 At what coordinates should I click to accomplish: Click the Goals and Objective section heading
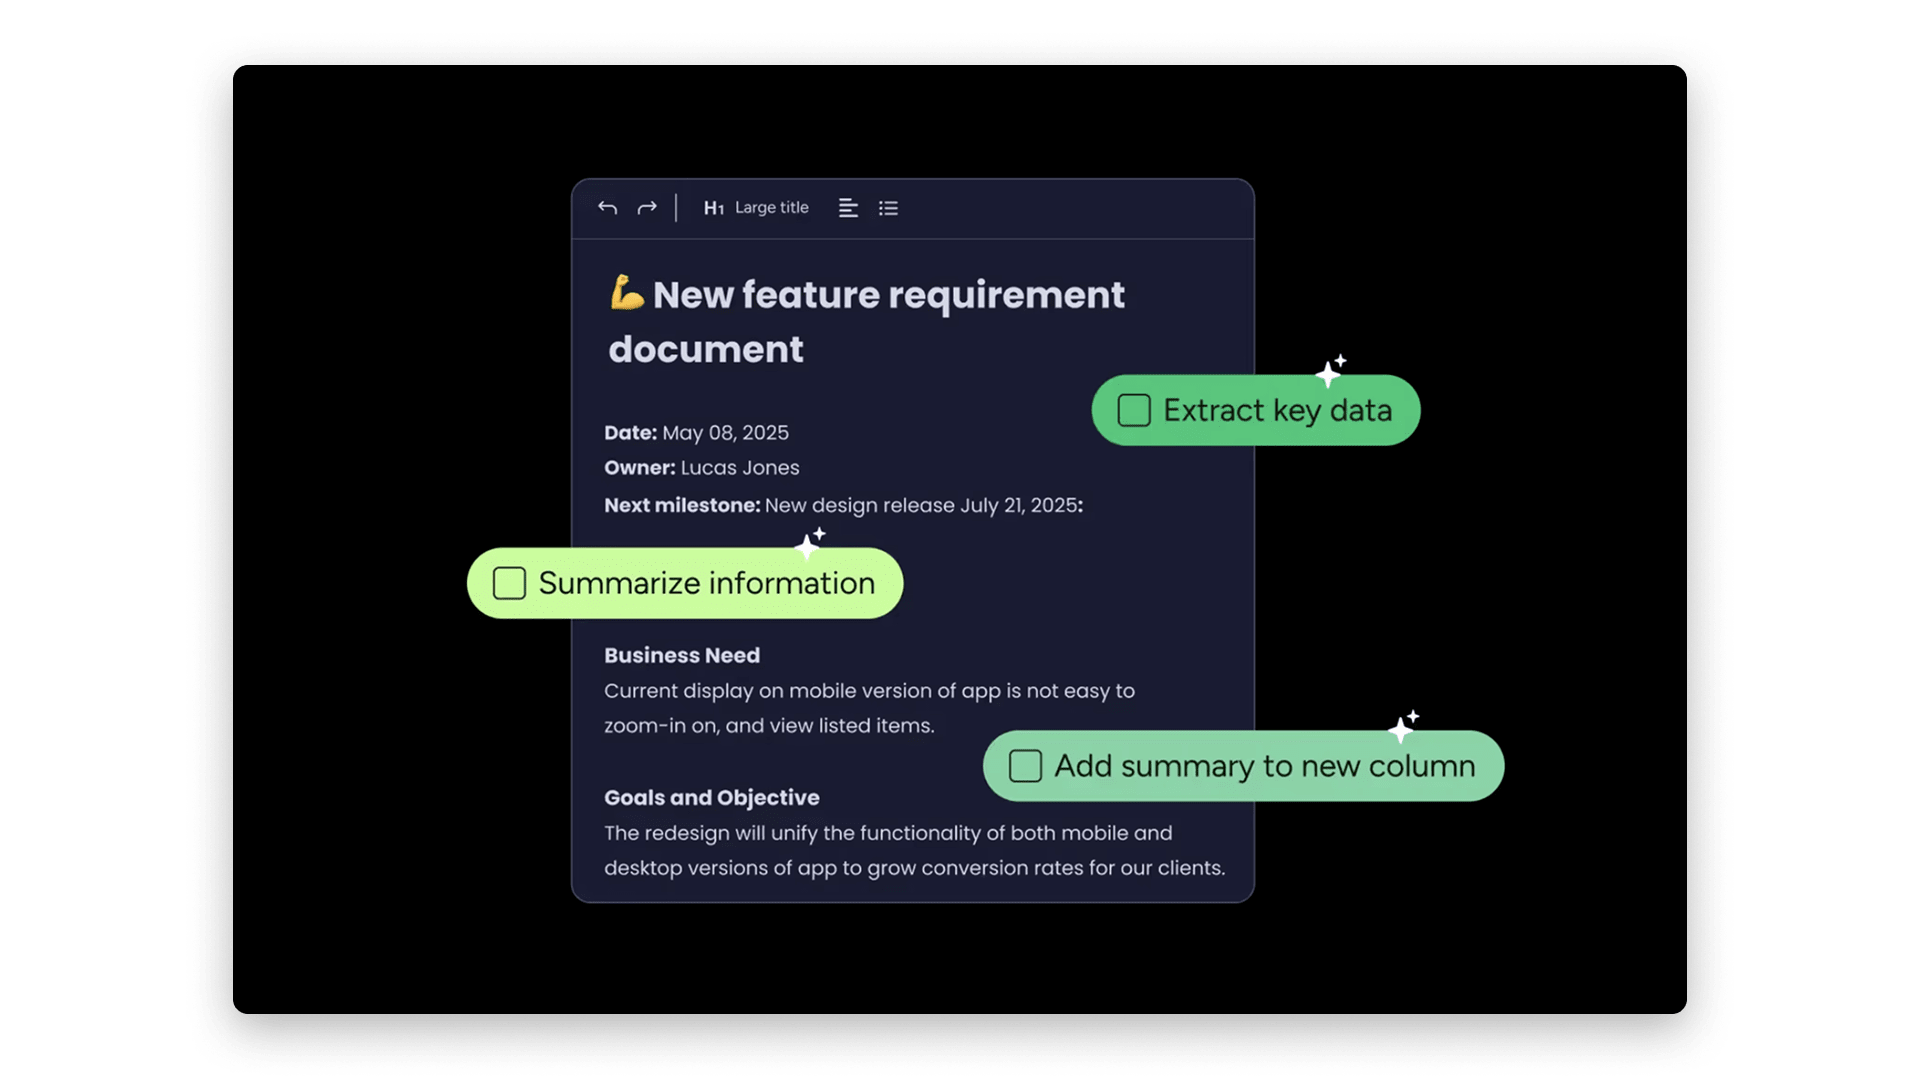(711, 797)
